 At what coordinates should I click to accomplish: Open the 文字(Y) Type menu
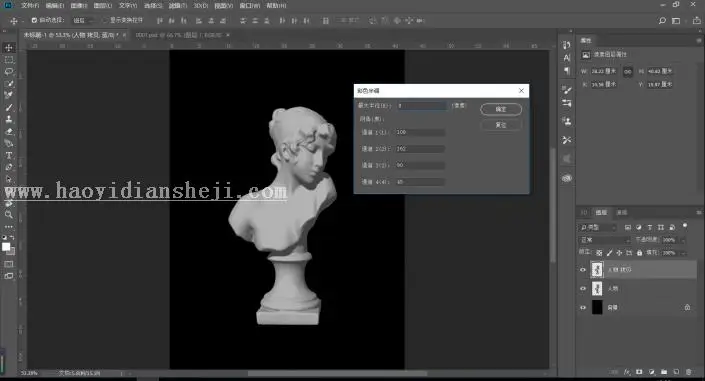tap(128, 5)
